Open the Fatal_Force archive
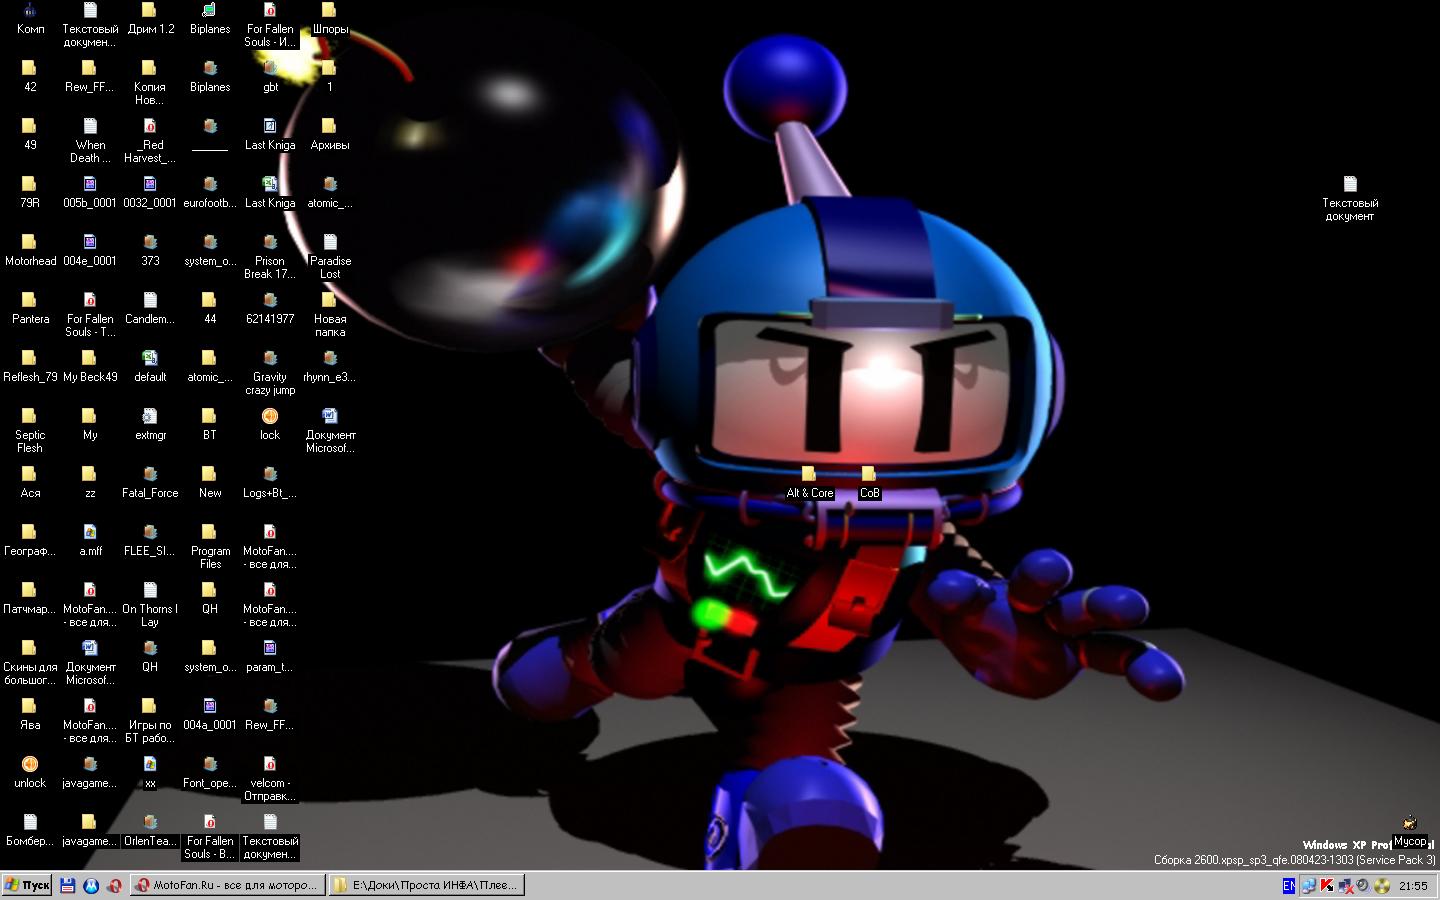The width and height of the screenshot is (1440, 900). (x=150, y=482)
